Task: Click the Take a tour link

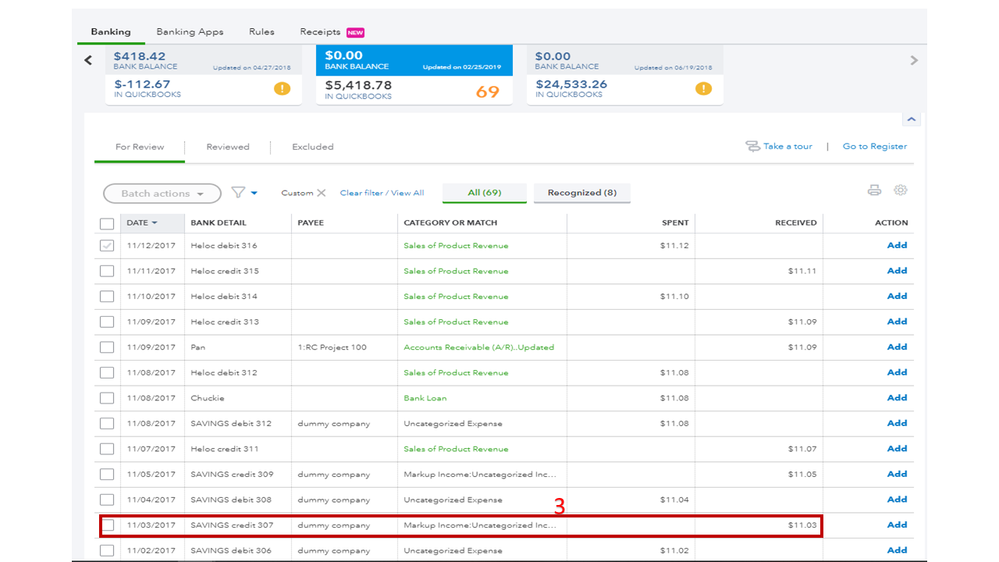Action: point(787,146)
